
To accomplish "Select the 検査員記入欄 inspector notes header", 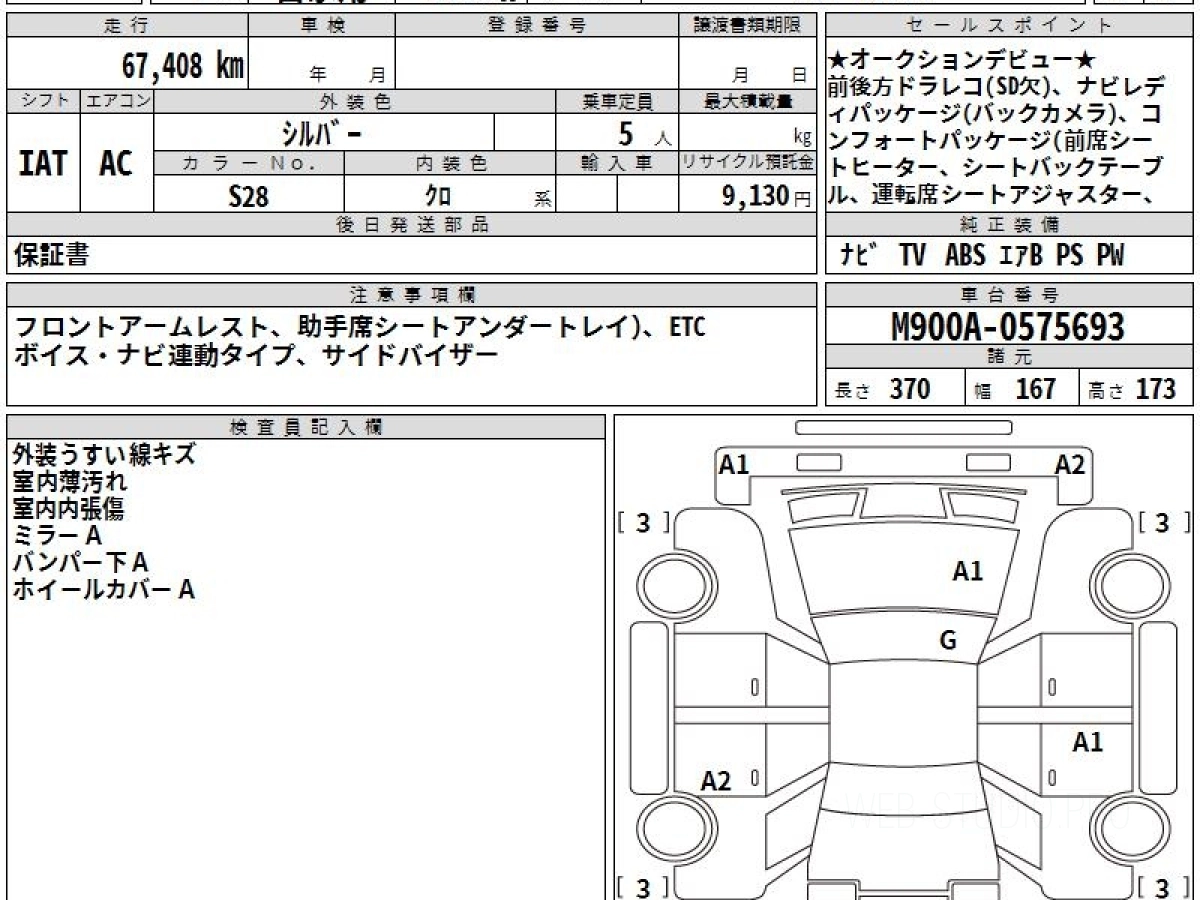I will (x=300, y=425).
